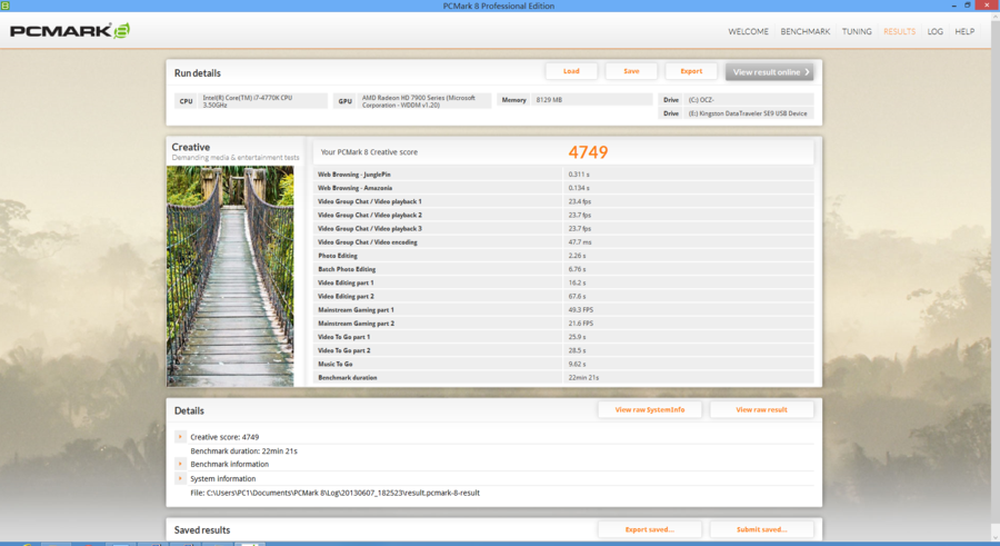Select the Web Browsing - Amazonia row
1000x546 pixels.
pos(564,188)
